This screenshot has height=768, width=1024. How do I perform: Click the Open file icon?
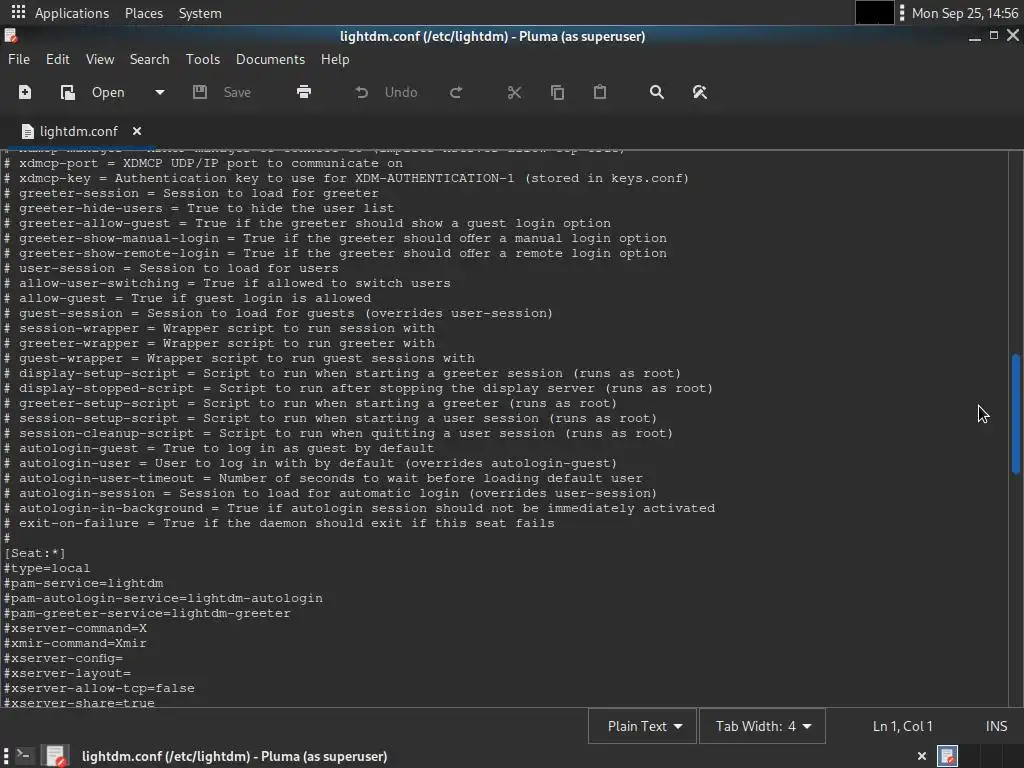click(x=67, y=92)
